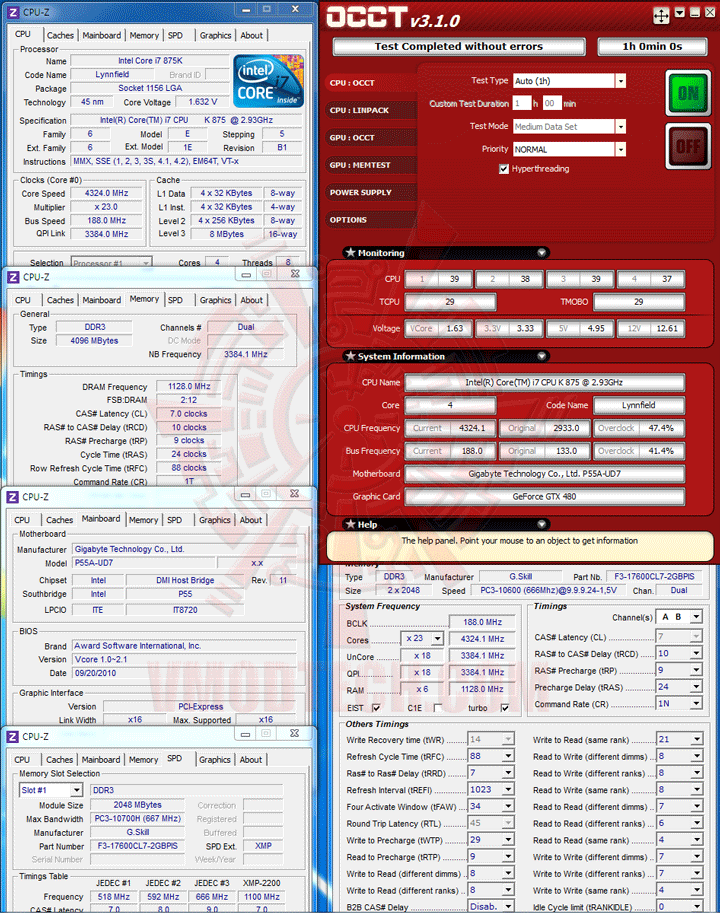The width and height of the screenshot is (720, 913).
Task: Open the Test Mode dropdown
Action: 620,126
